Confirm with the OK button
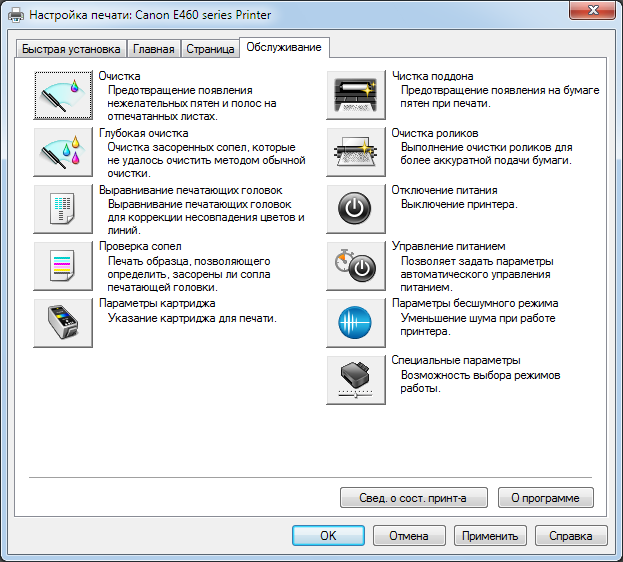 point(328,535)
